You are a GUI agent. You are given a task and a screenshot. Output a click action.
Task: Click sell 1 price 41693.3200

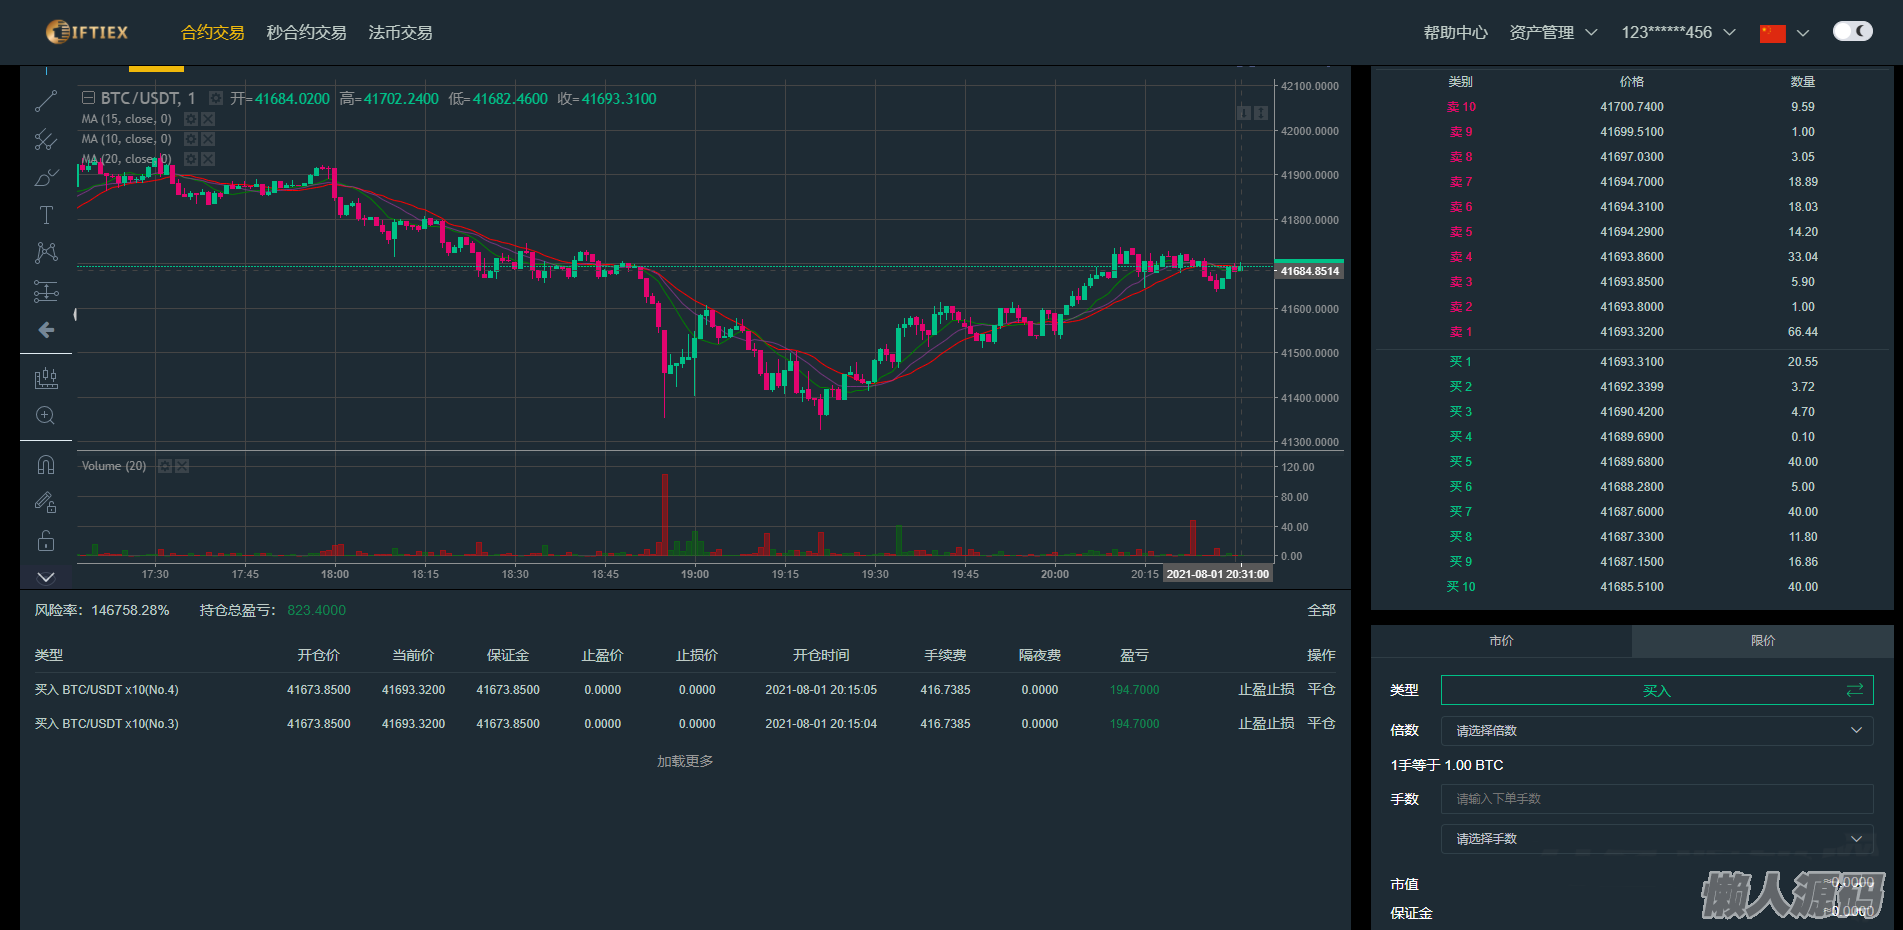coord(1632,332)
